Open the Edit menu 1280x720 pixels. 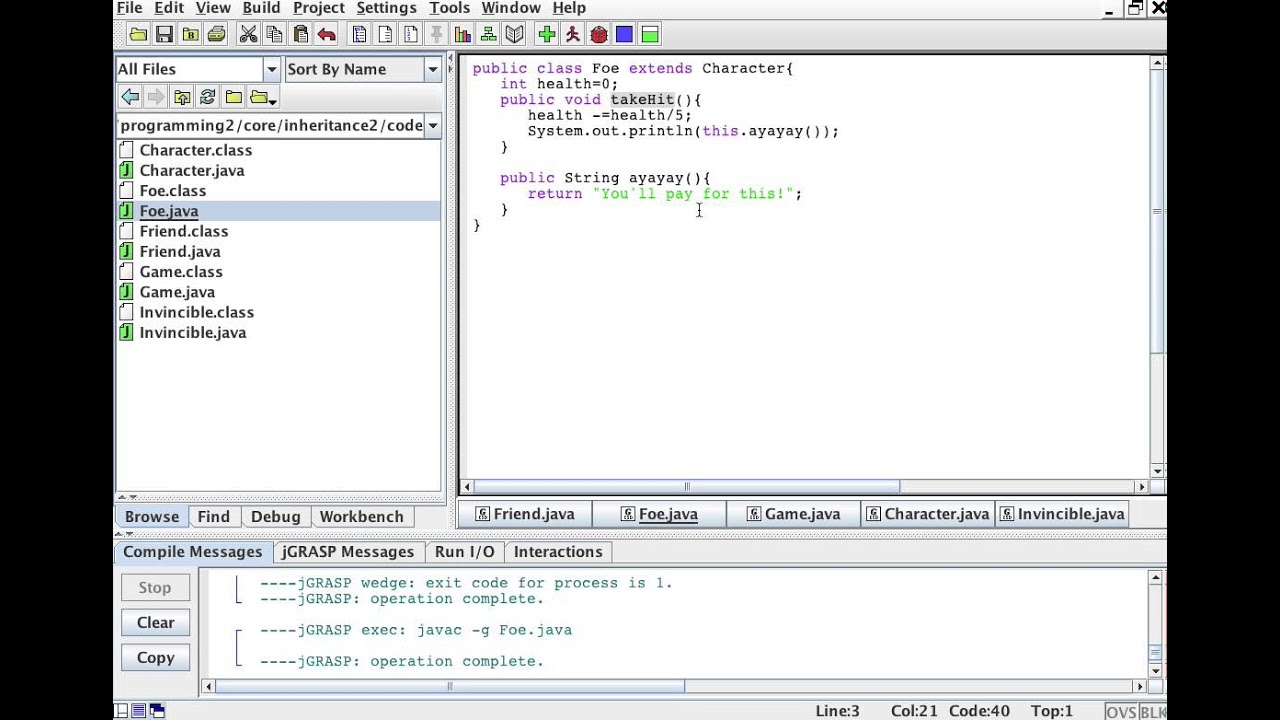point(169,8)
